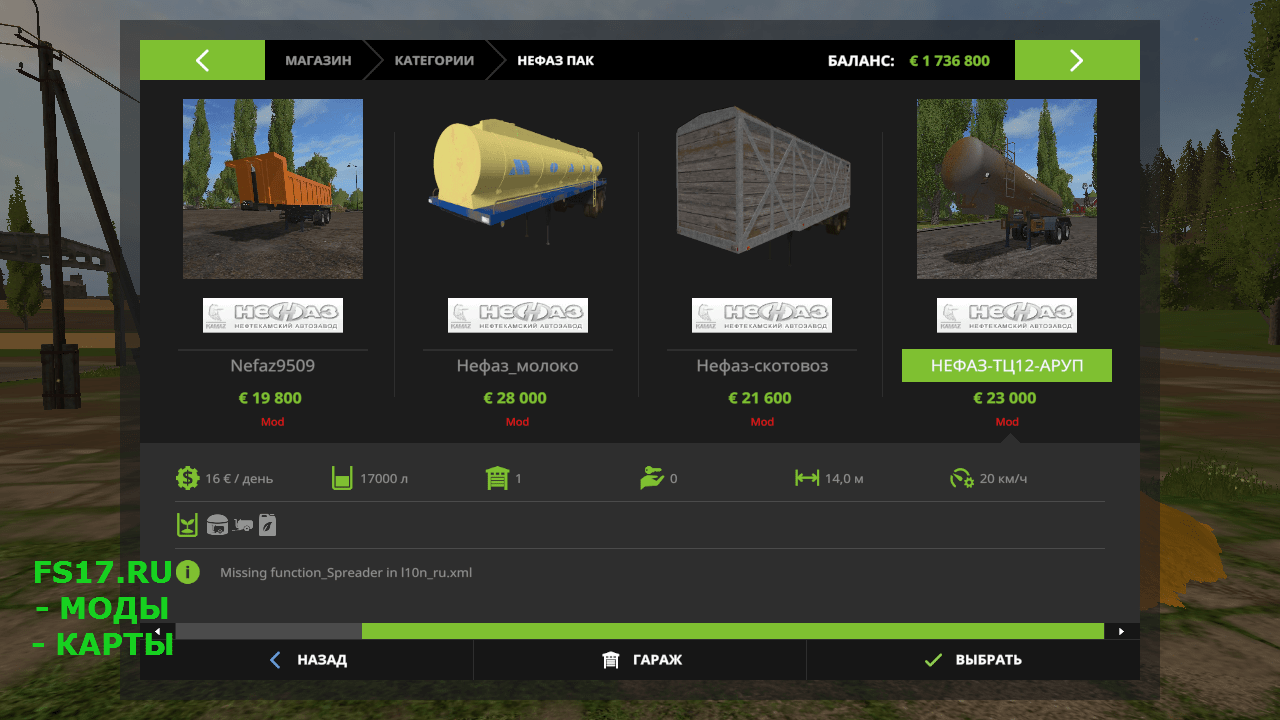The width and height of the screenshot is (1280, 720).
Task: Click the scrollbar left arrow
Action: coord(157,631)
